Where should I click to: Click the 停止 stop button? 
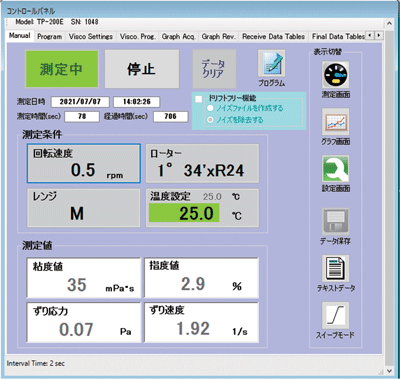point(142,69)
